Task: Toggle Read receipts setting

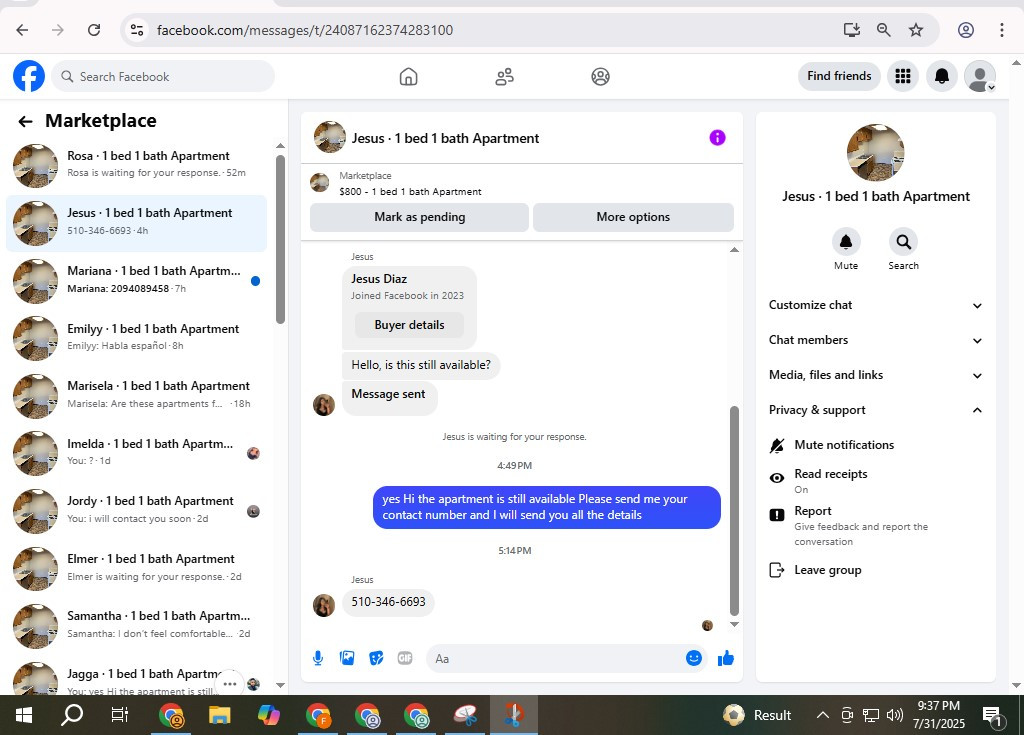Action: (875, 480)
